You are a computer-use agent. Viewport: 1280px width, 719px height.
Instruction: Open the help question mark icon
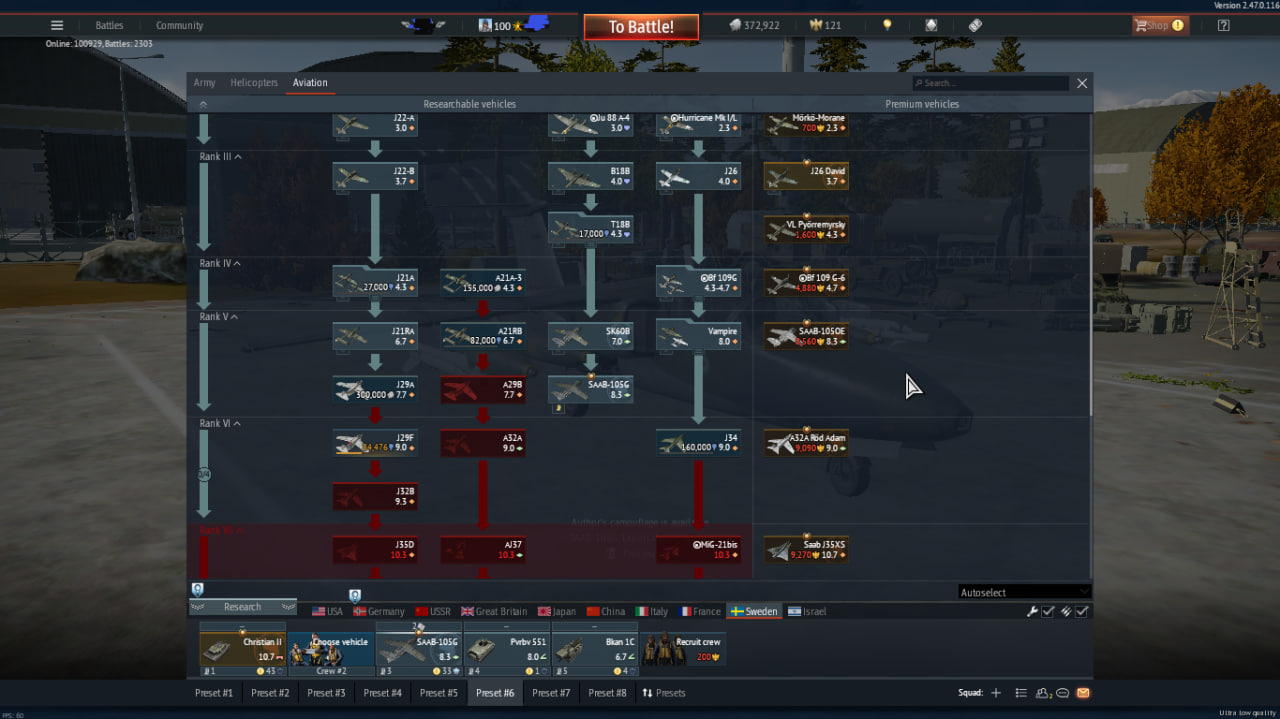pyautogui.click(x=1223, y=26)
